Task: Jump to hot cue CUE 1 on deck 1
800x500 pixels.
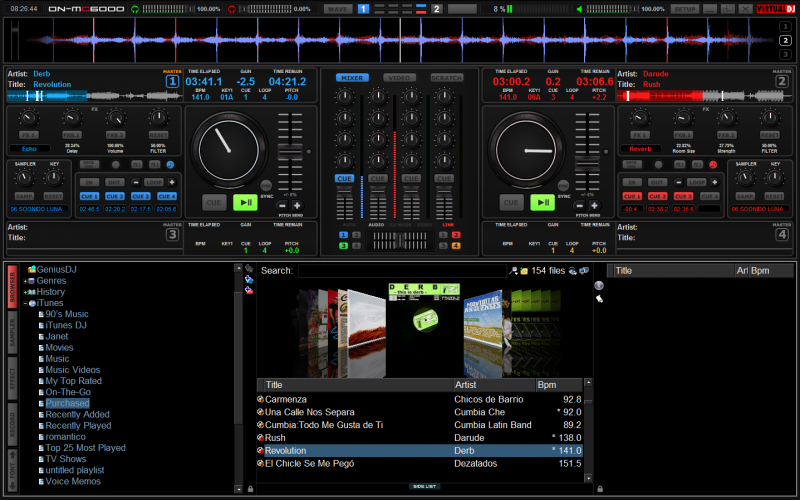Action: click(x=89, y=196)
